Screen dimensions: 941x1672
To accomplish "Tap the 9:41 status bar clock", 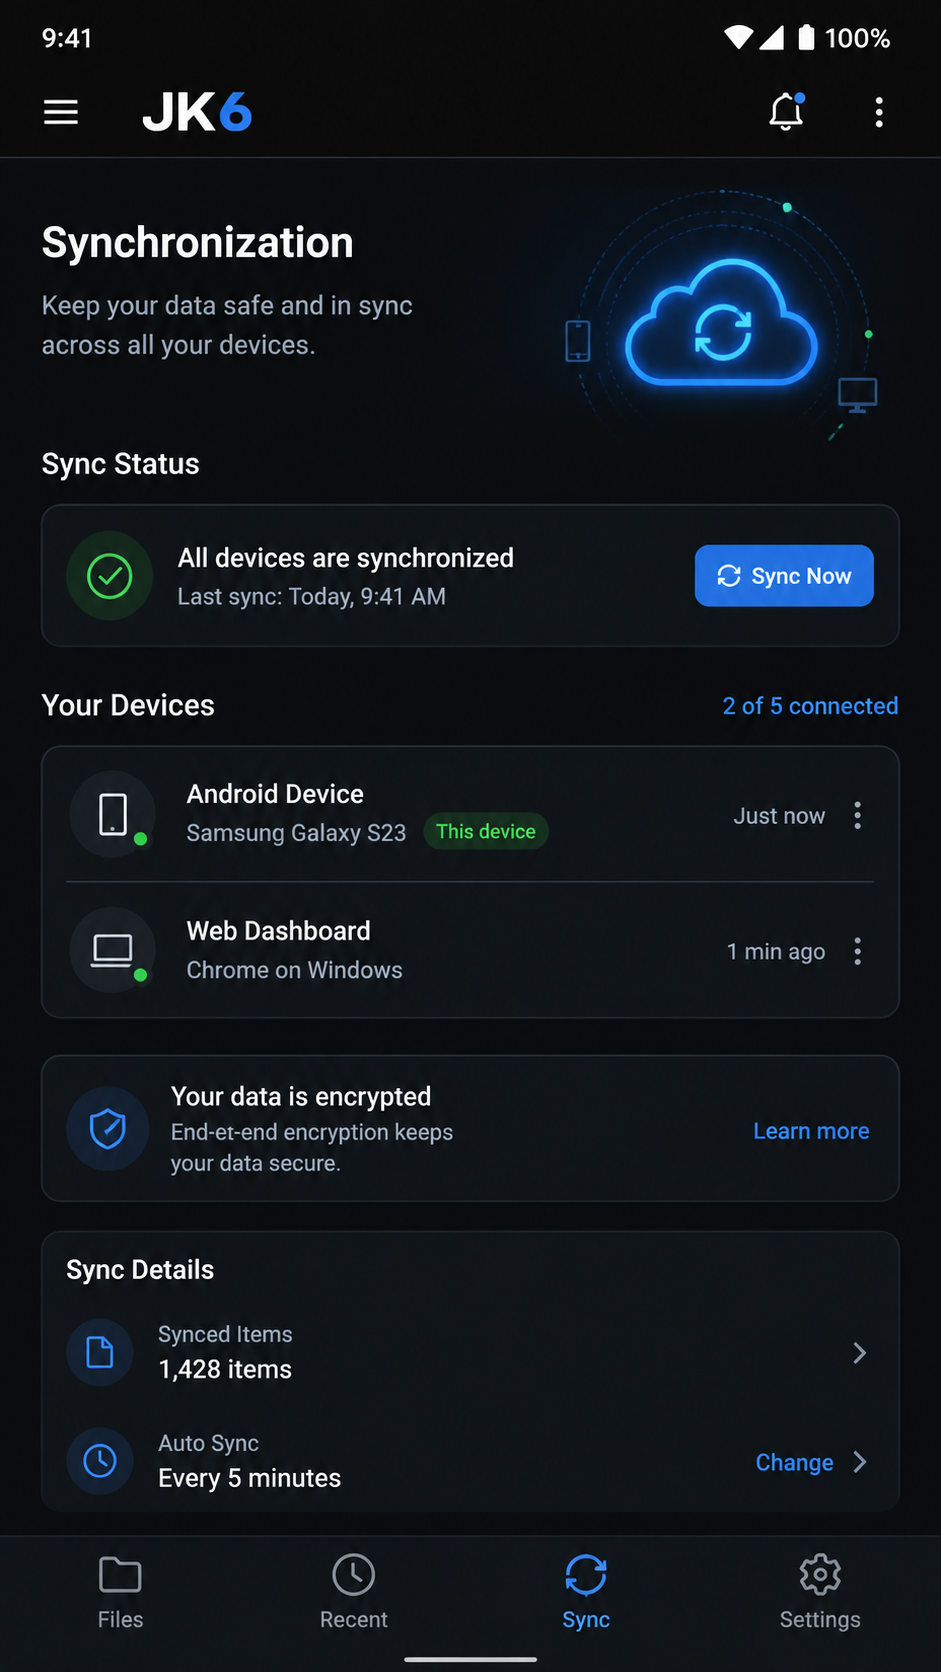I will [67, 38].
